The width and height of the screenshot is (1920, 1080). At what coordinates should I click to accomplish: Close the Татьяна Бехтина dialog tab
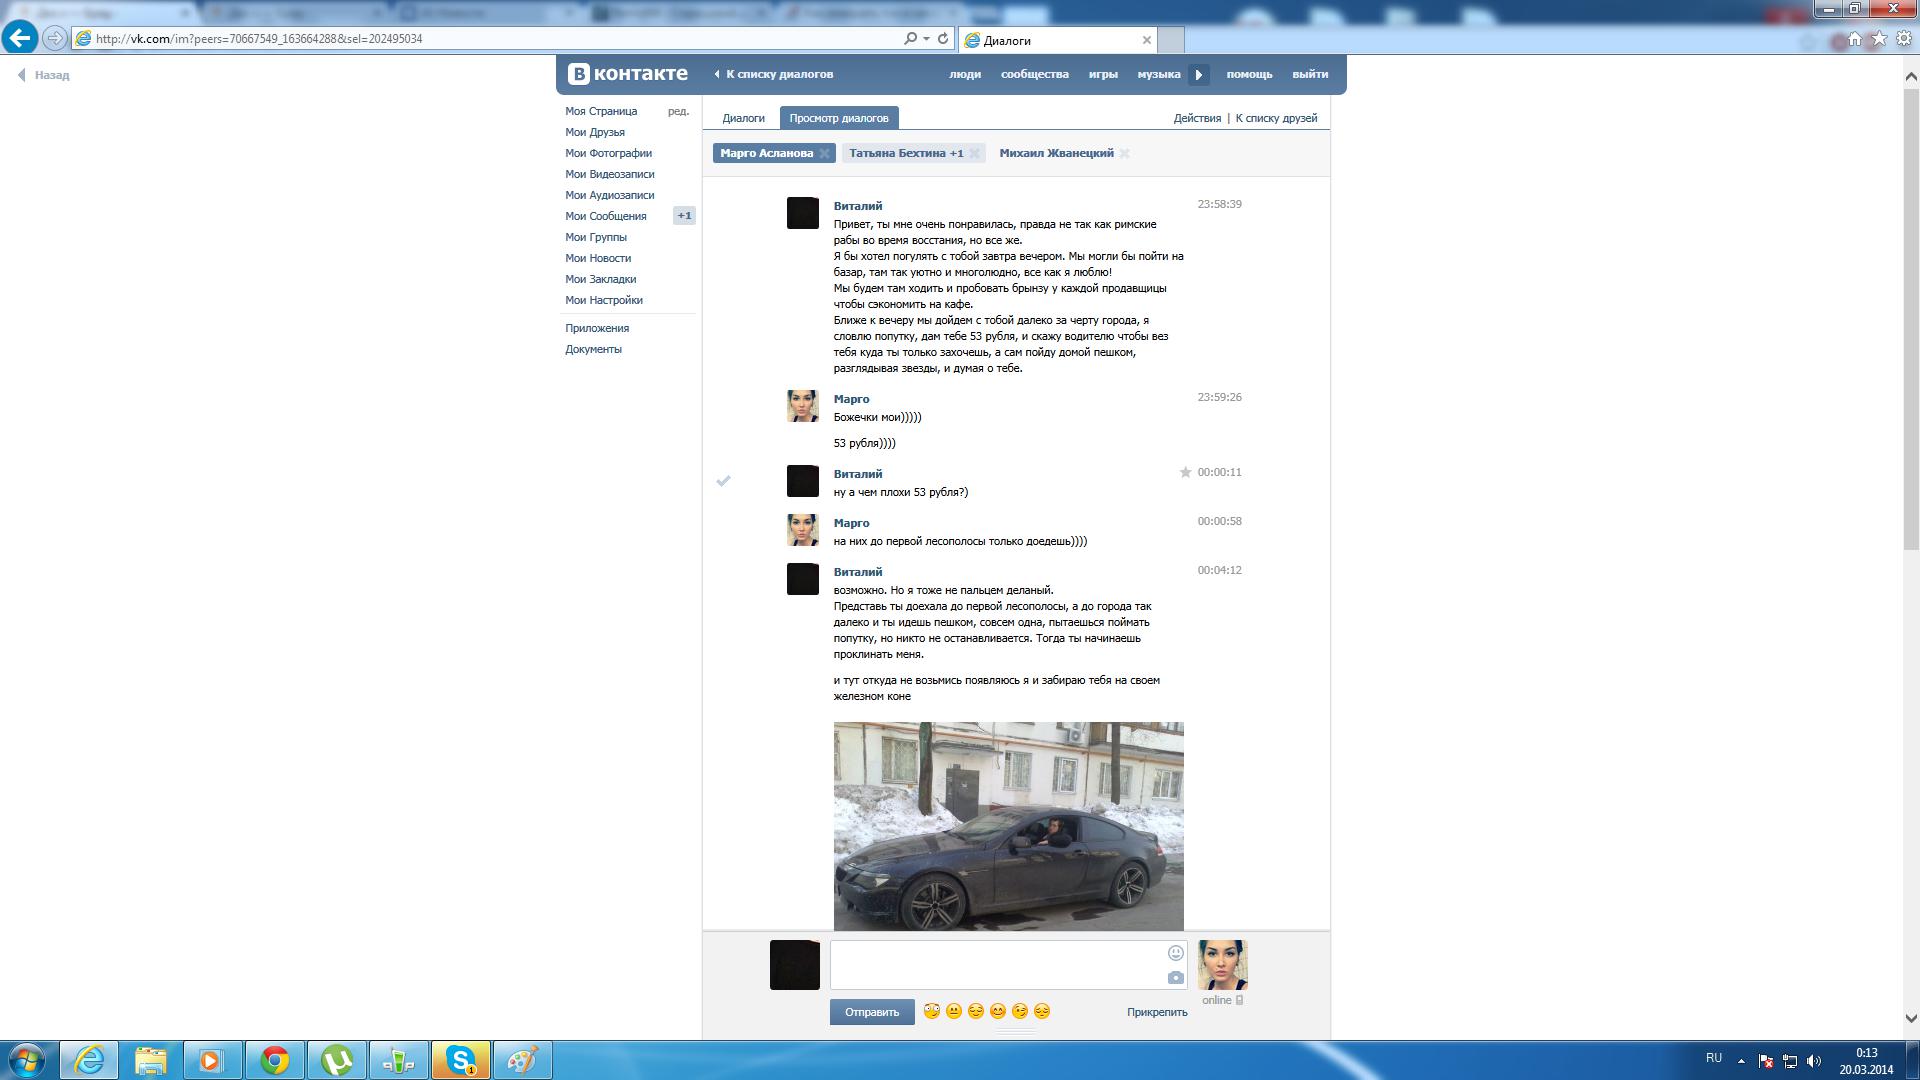(974, 154)
